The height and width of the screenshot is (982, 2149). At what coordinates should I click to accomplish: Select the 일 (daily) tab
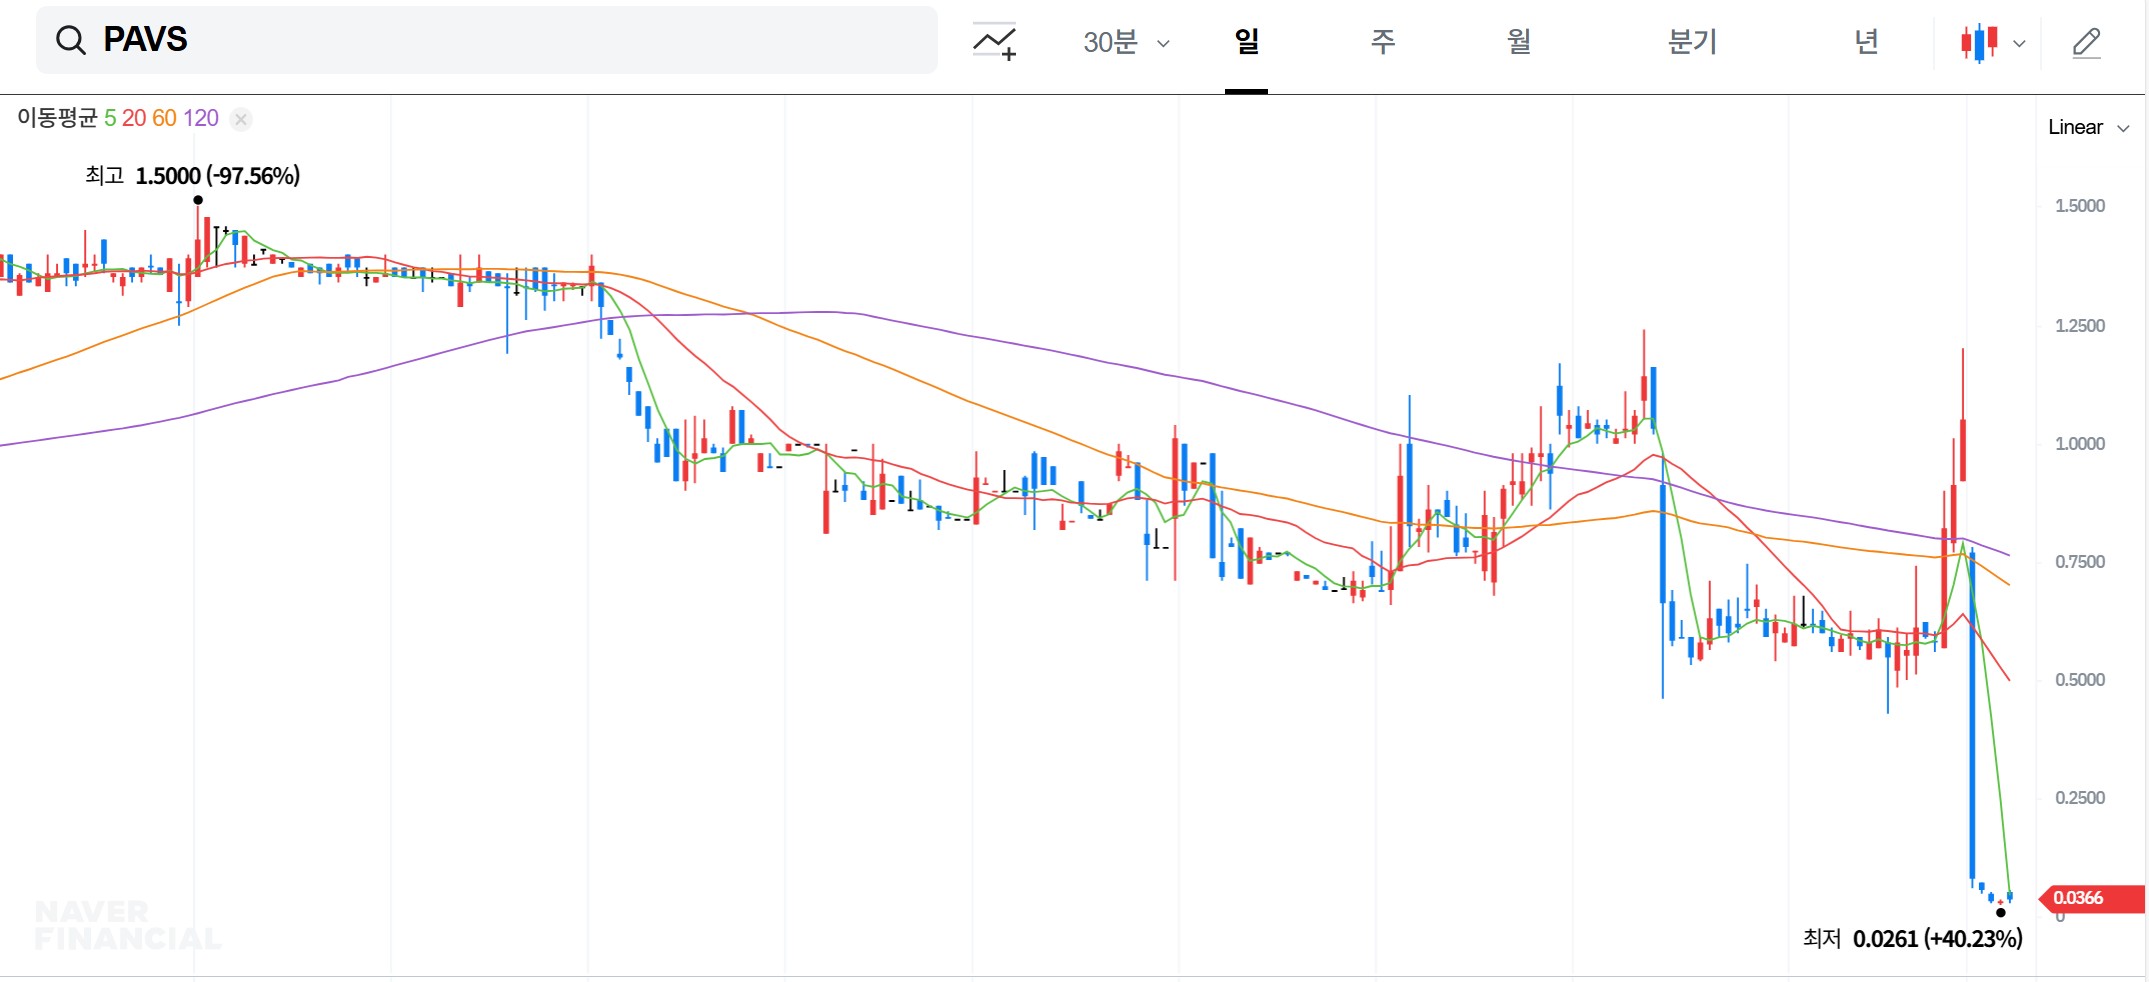click(x=1246, y=42)
